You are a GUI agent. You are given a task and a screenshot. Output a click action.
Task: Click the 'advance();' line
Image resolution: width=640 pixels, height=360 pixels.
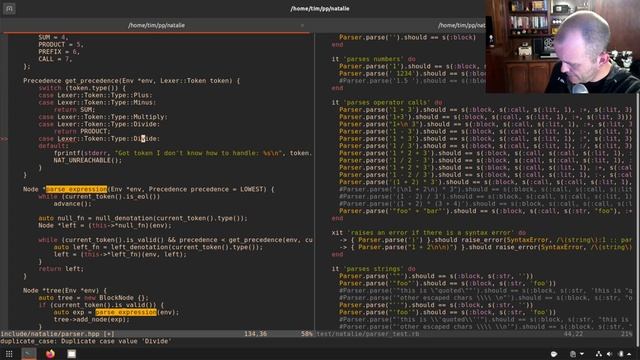point(72,204)
